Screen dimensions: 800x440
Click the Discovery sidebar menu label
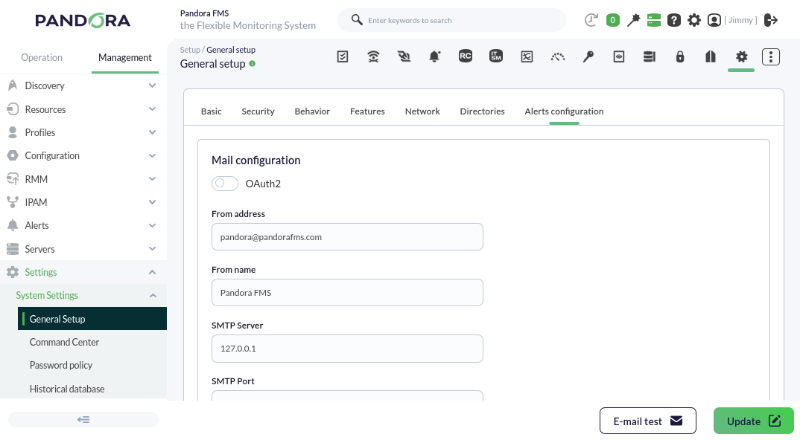click(44, 85)
